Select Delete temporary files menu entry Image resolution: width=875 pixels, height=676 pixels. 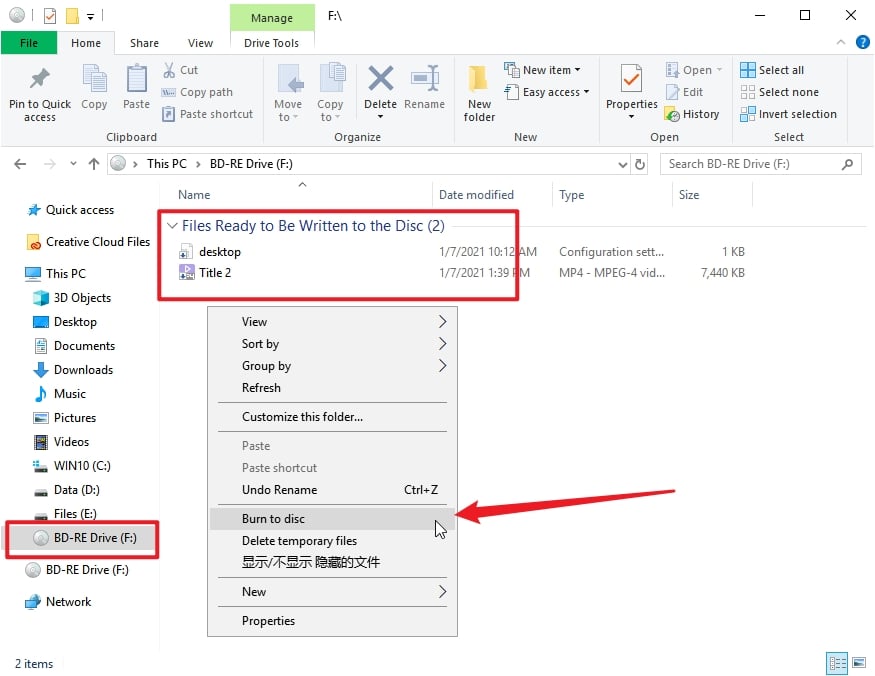point(299,541)
